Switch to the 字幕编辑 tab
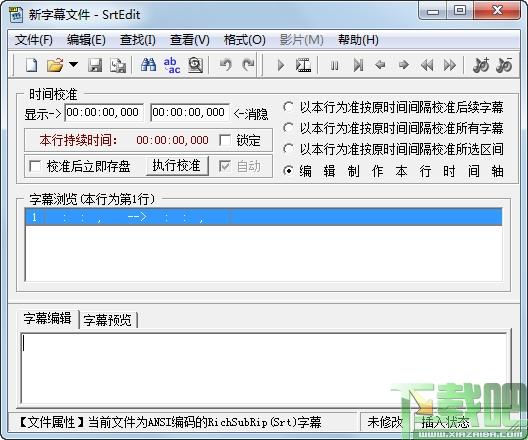The width and height of the screenshot is (528, 440). coord(47,318)
